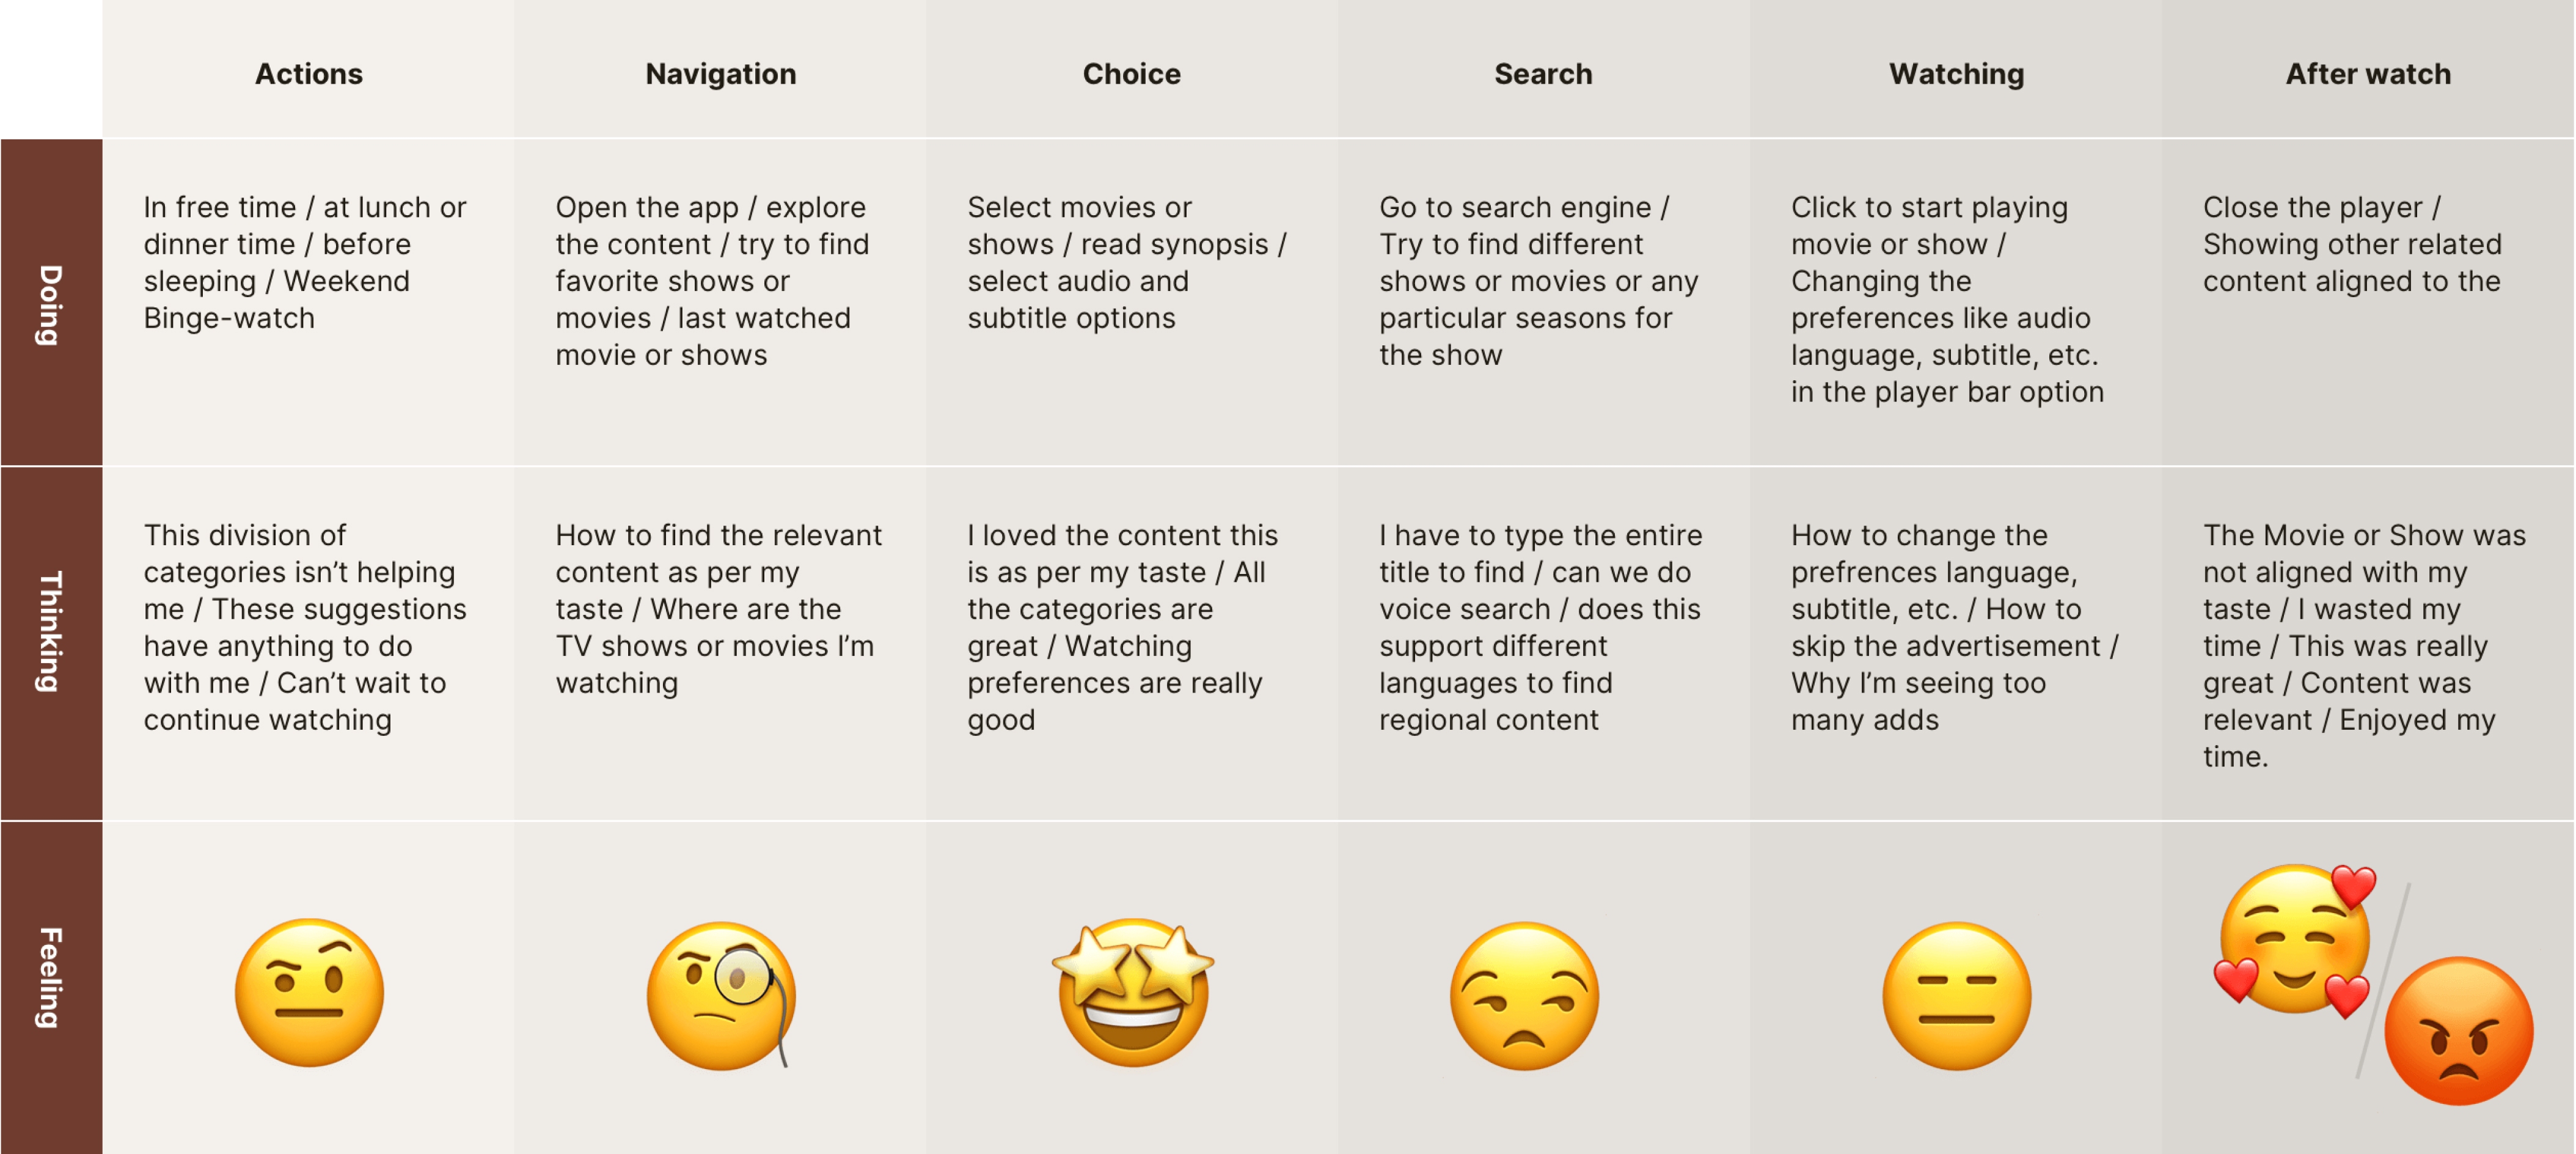Select the Actions column header

pyautogui.click(x=309, y=73)
